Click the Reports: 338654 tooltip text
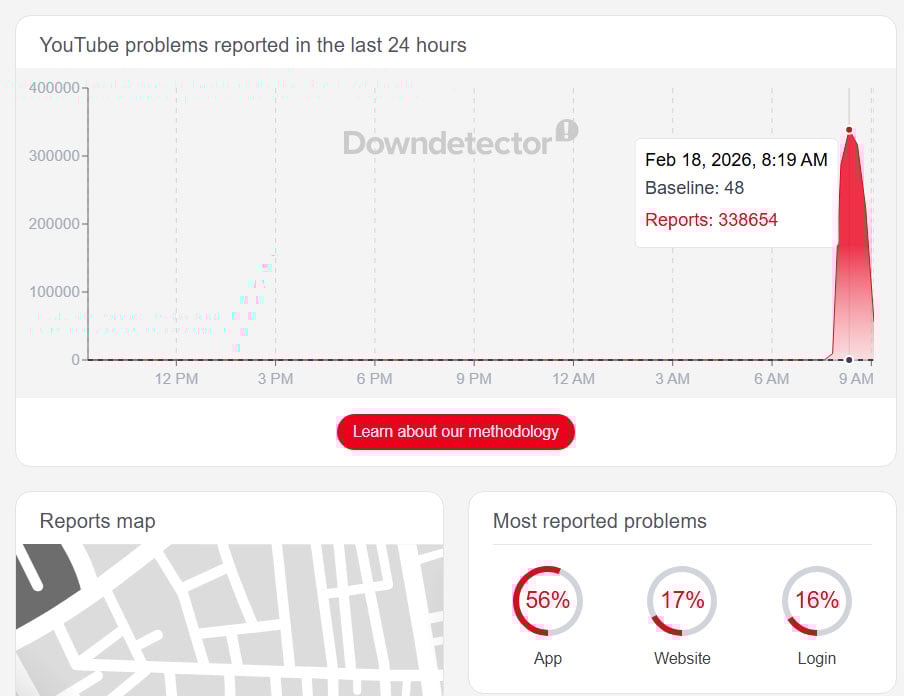 coord(711,220)
